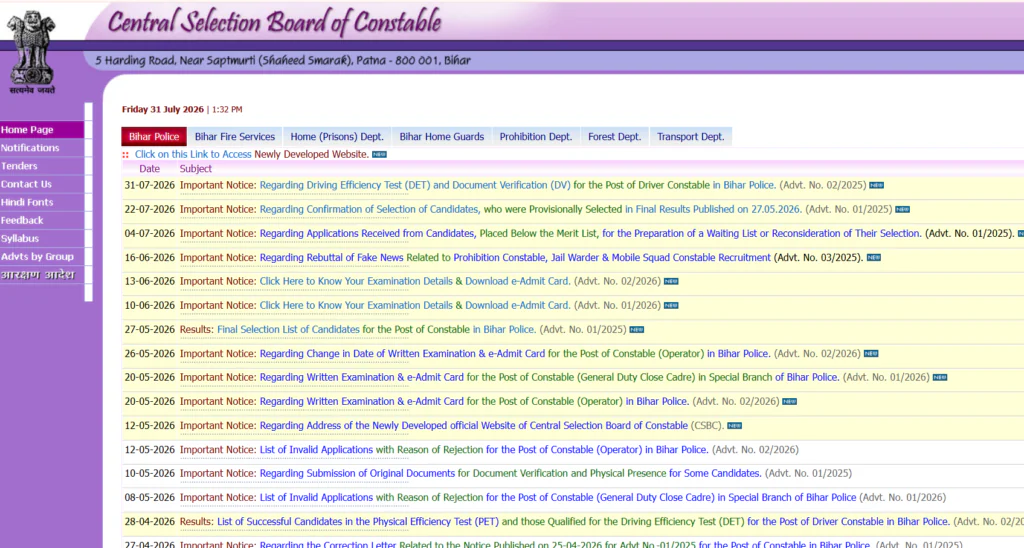Click NEW badge on 10-06-2026 e-Admit Card row
1024x548 pixels.
pyautogui.click(x=671, y=306)
